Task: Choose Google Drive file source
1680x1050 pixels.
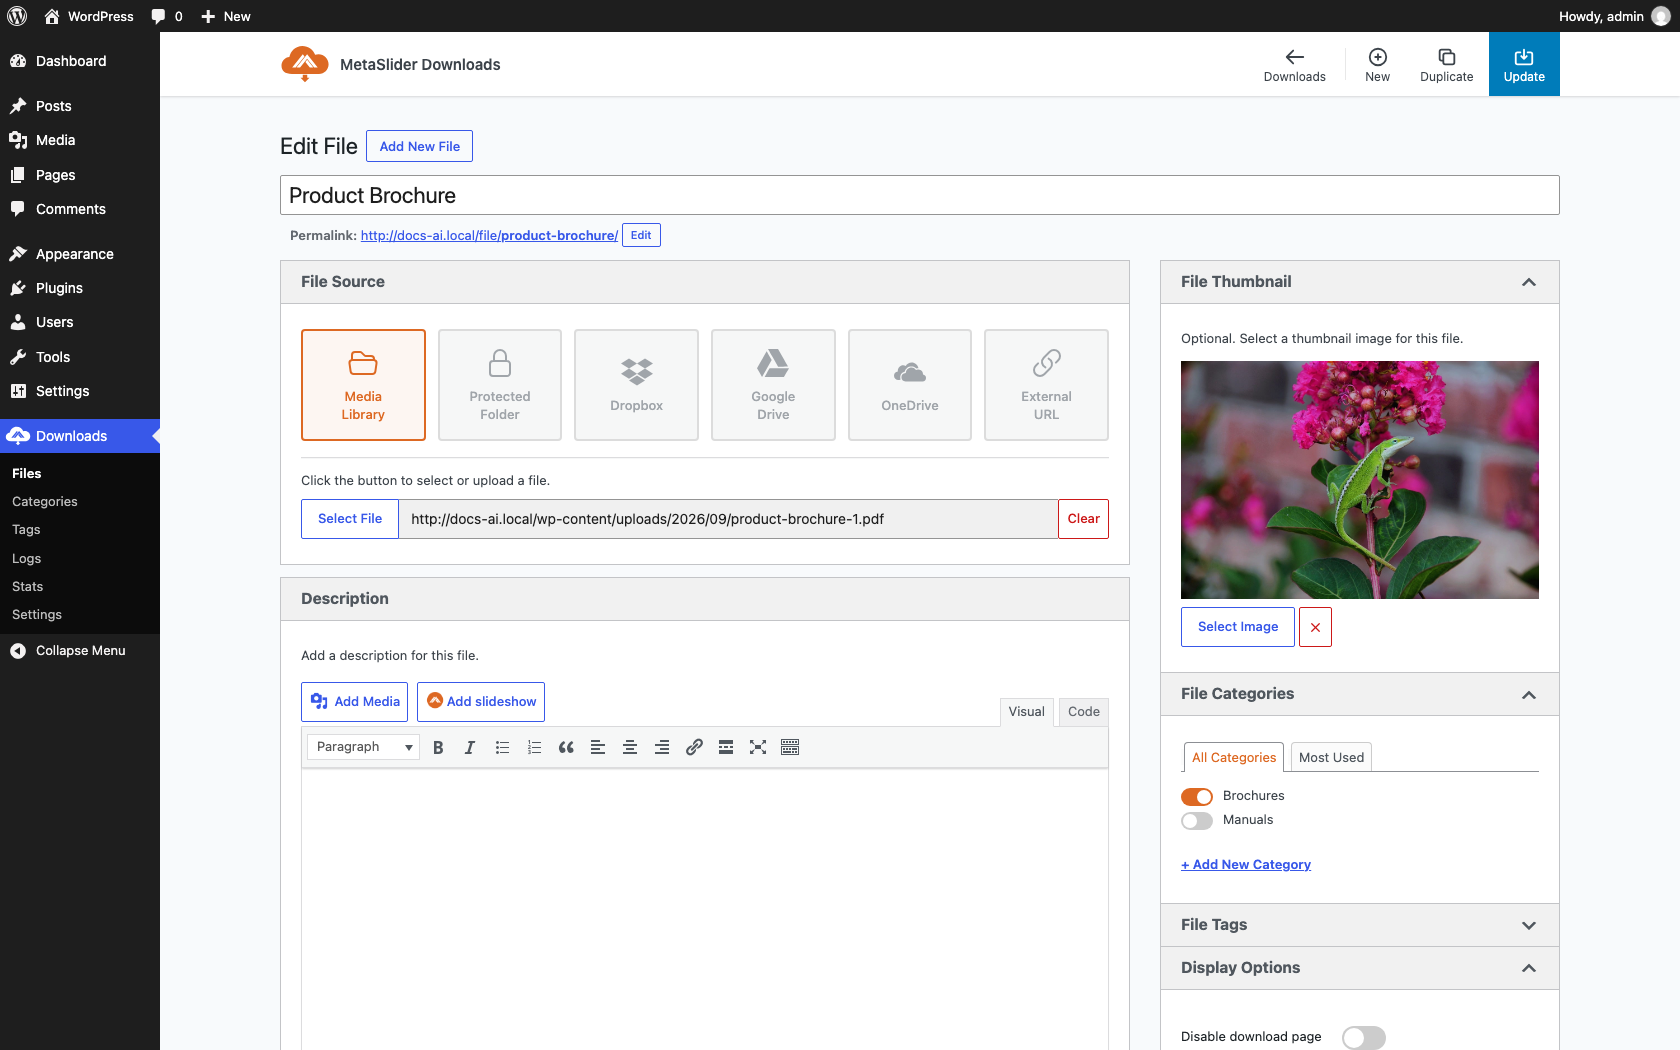Action: pyautogui.click(x=773, y=385)
